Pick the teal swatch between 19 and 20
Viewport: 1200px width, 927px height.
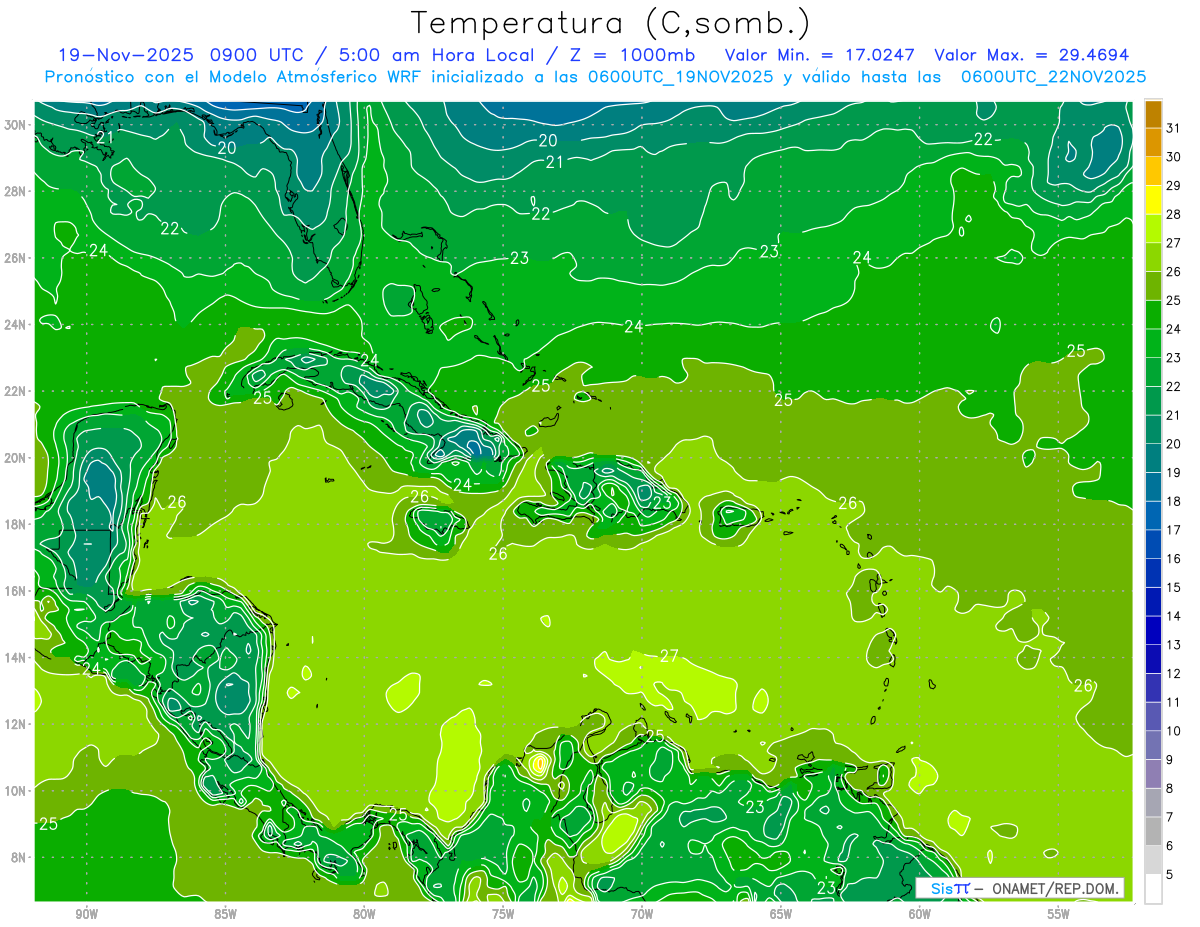(x=1153, y=459)
